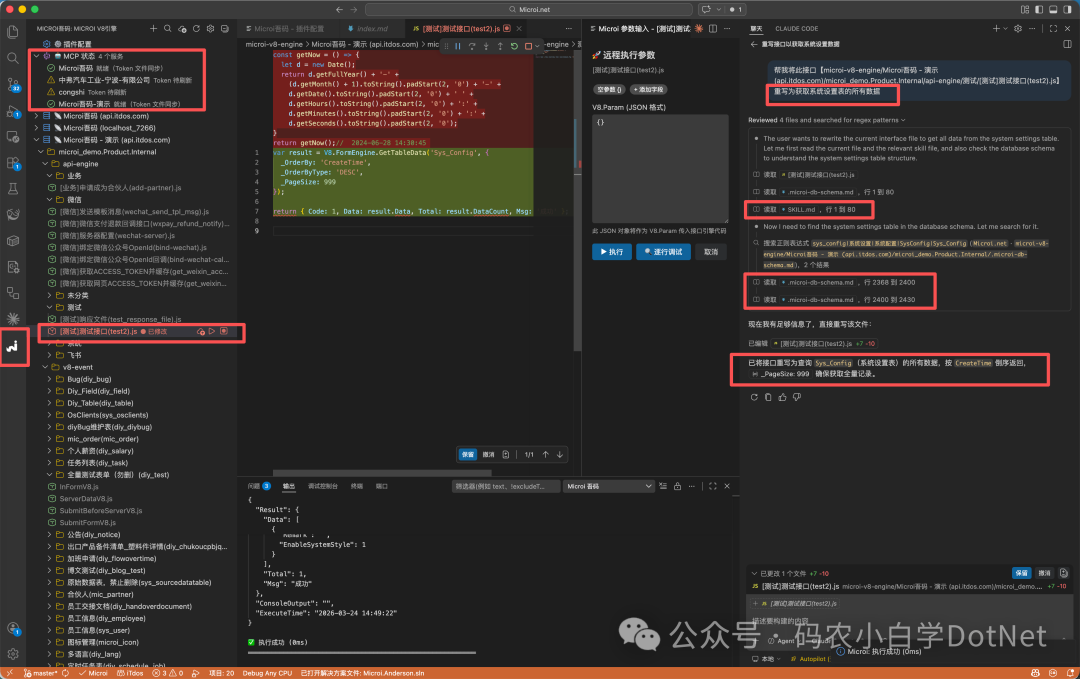Click the refresh icon in Microi sidebar header
The width and height of the screenshot is (1080, 679).
[x=196, y=28]
